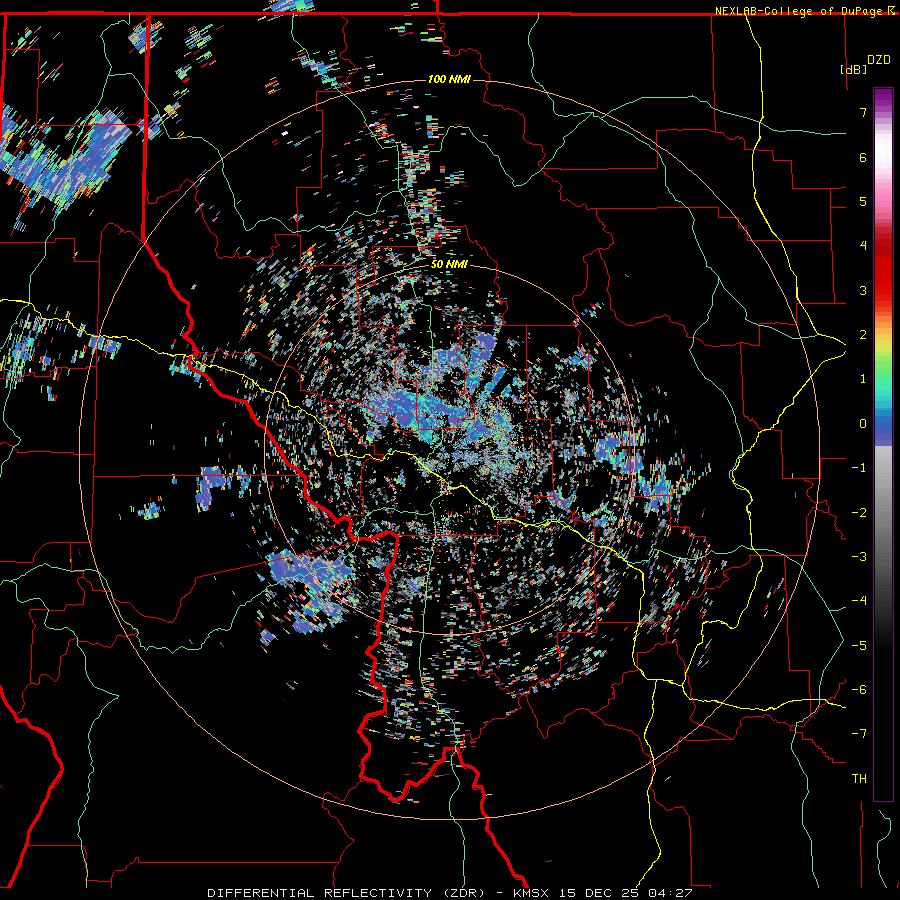Viewport: 900px width, 900px height.
Task: Click the positive 3 value on the color scale
Action: tap(863, 290)
